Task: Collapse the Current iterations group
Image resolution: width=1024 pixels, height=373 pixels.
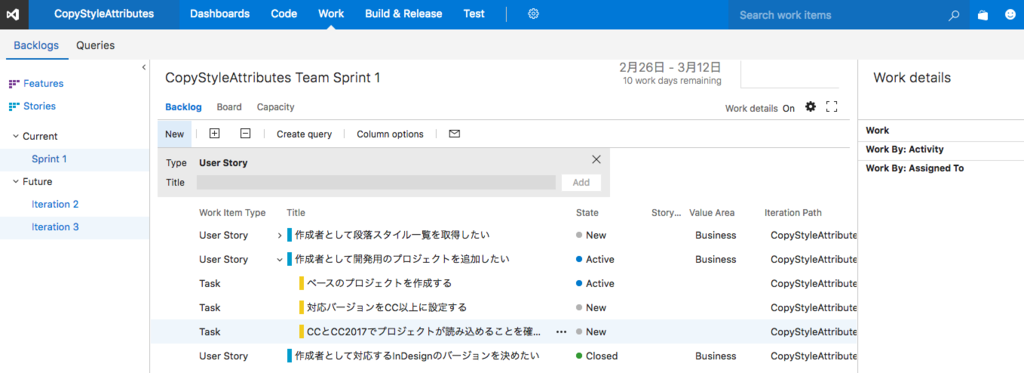Action: click(16, 137)
